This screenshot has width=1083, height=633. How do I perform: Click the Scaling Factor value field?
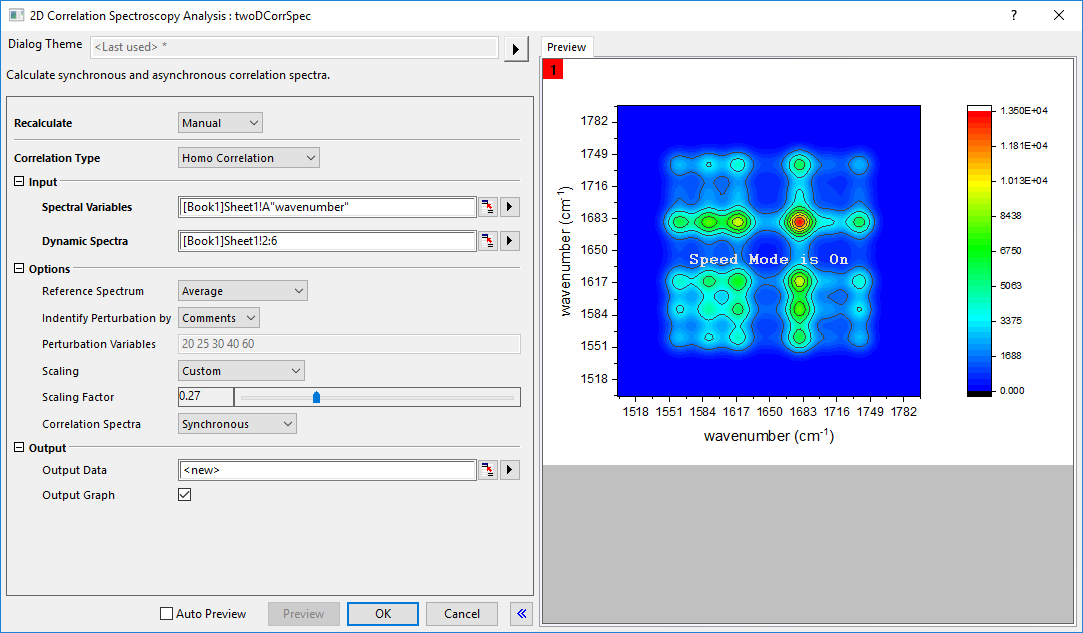tap(205, 397)
